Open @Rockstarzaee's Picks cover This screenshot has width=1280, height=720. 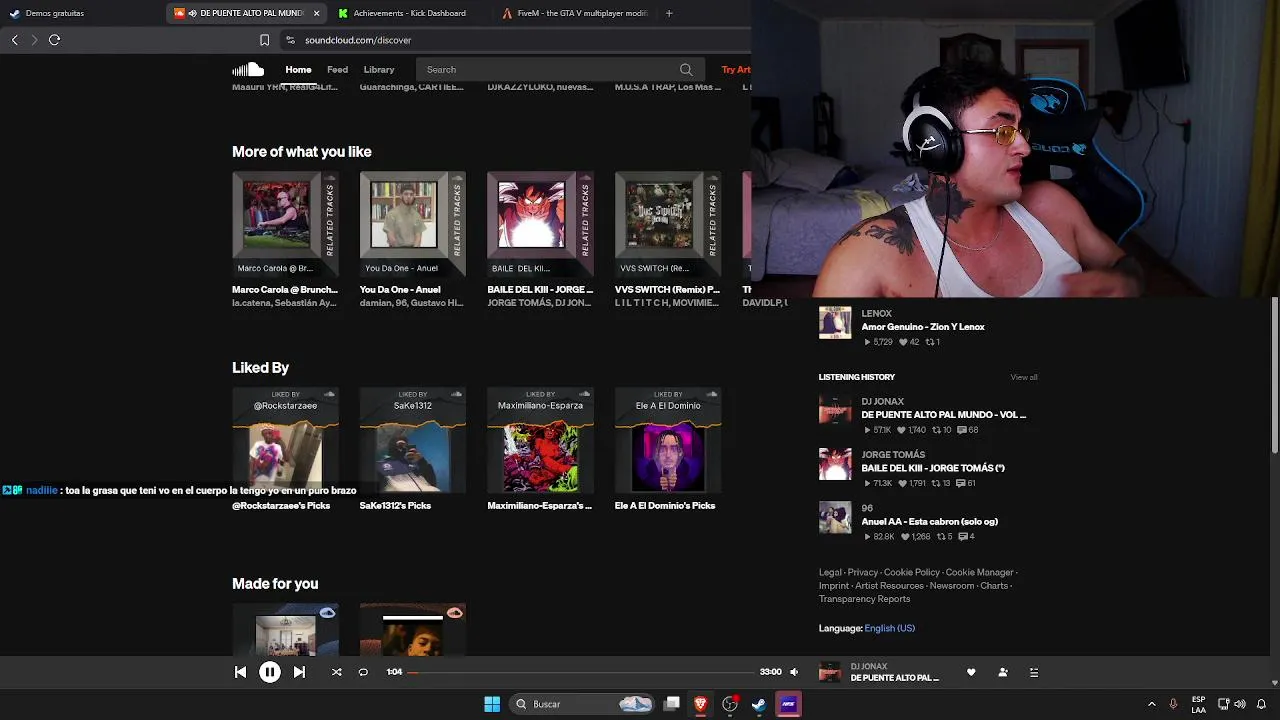[x=285, y=441]
